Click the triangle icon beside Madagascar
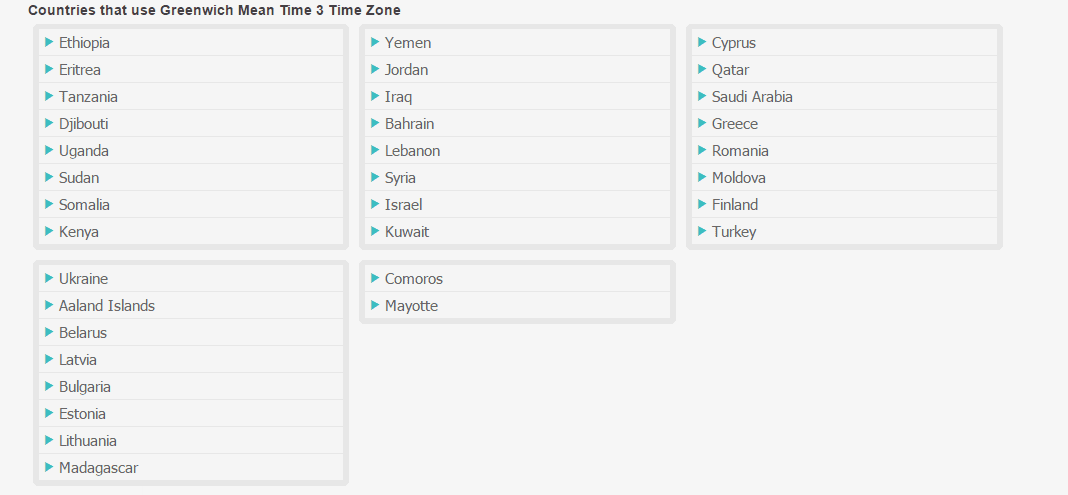 (x=49, y=467)
